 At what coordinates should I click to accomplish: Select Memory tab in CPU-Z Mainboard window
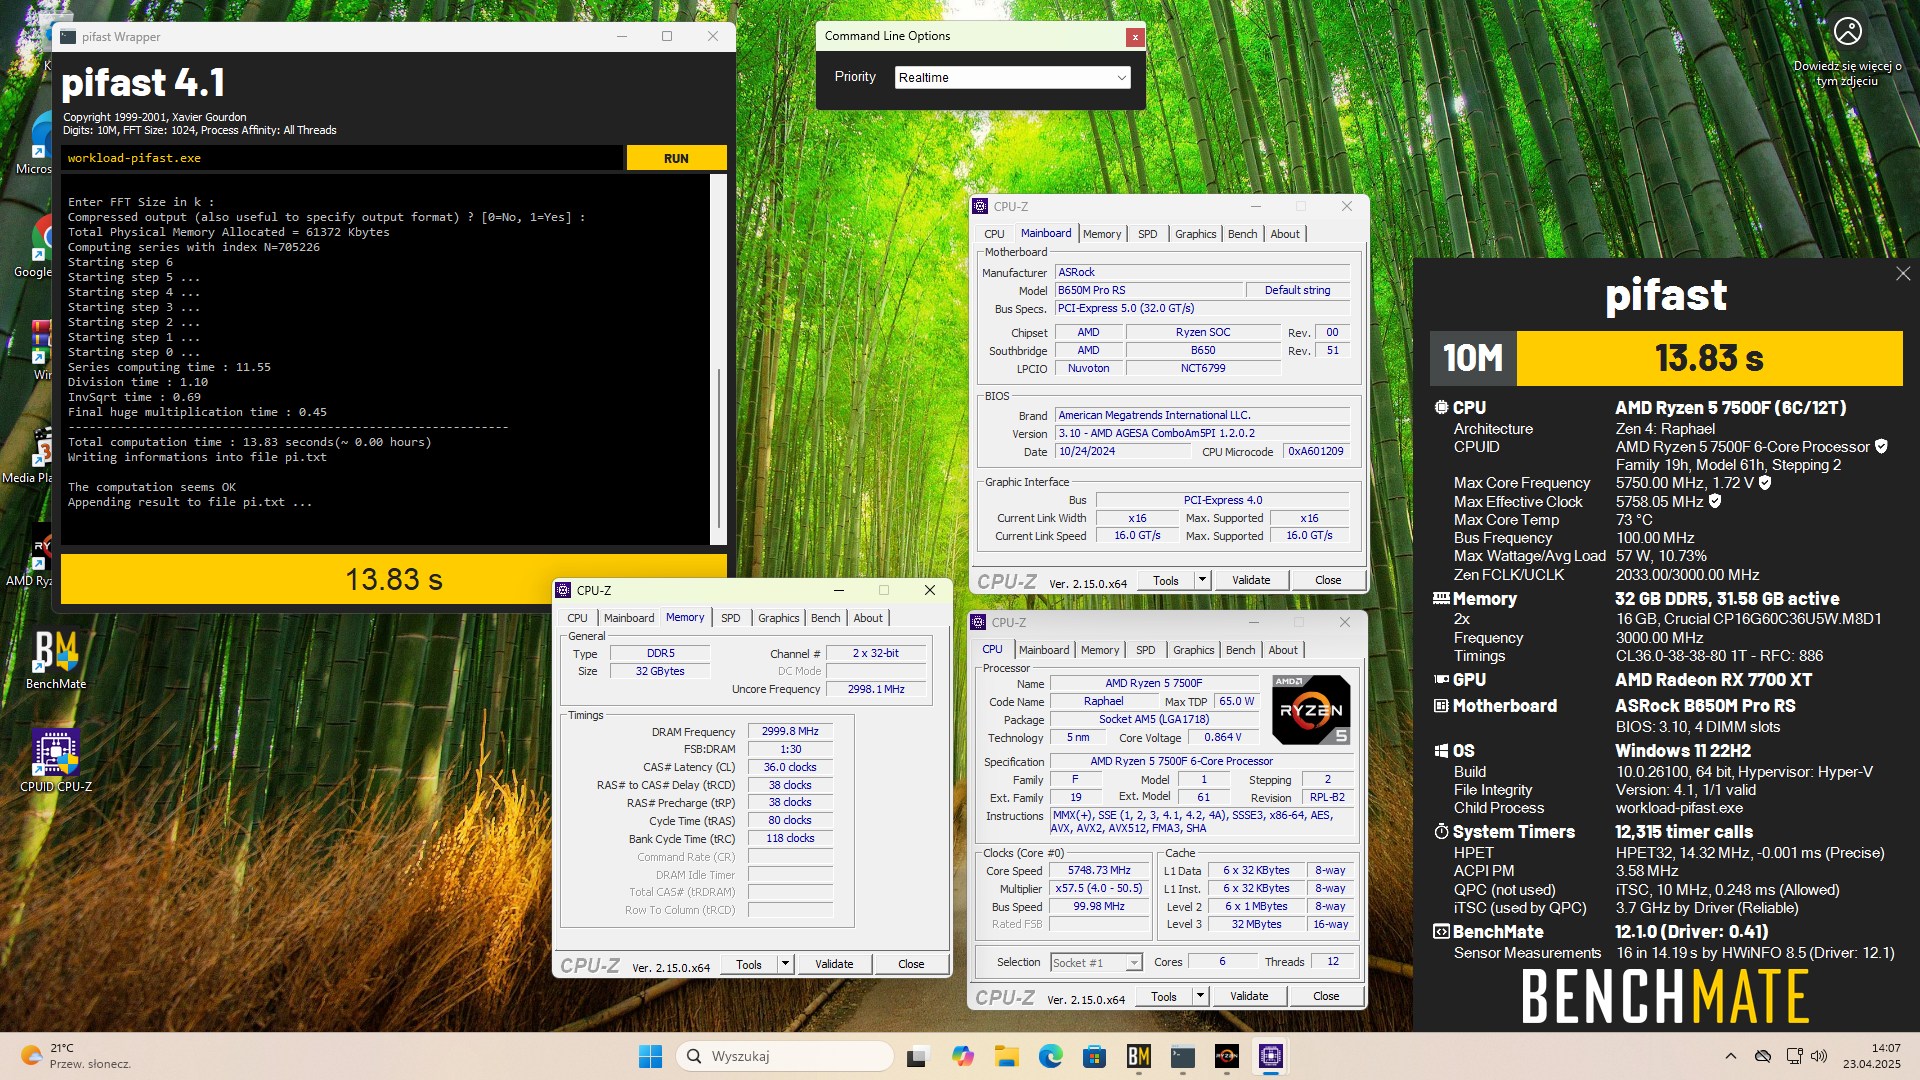point(1102,234)
